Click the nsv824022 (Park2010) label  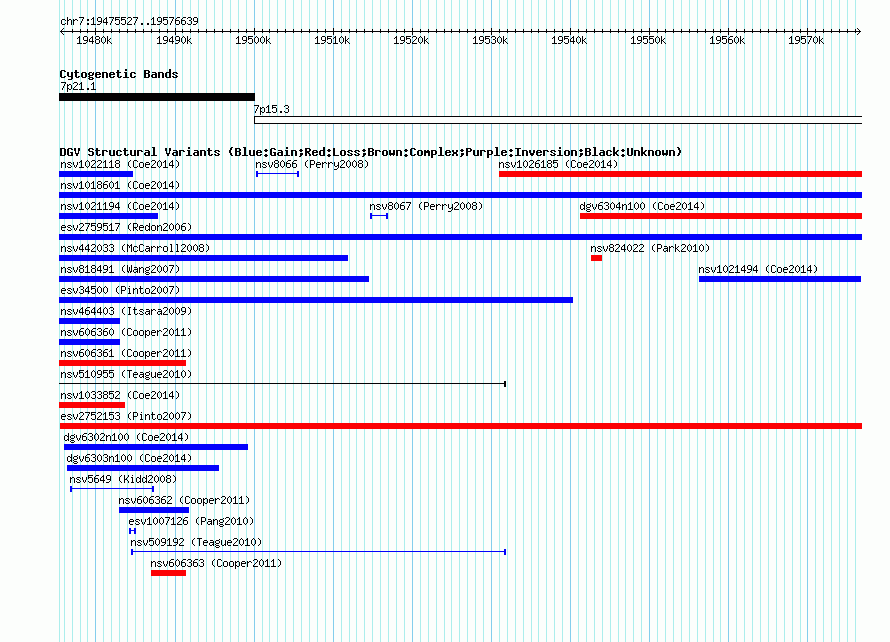tap(650, 248)
